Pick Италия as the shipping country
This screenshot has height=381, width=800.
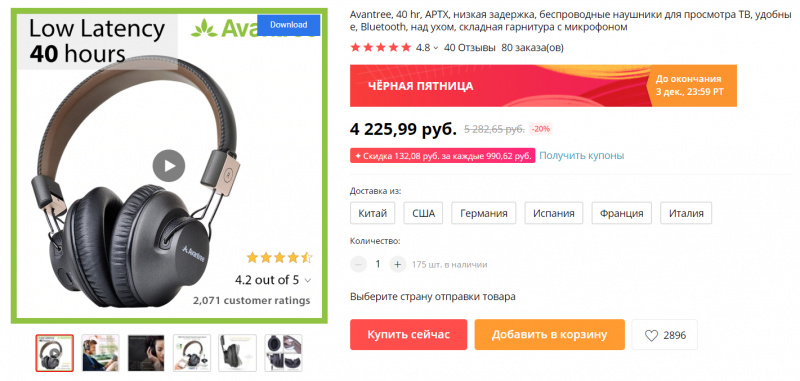click(686, 213)
